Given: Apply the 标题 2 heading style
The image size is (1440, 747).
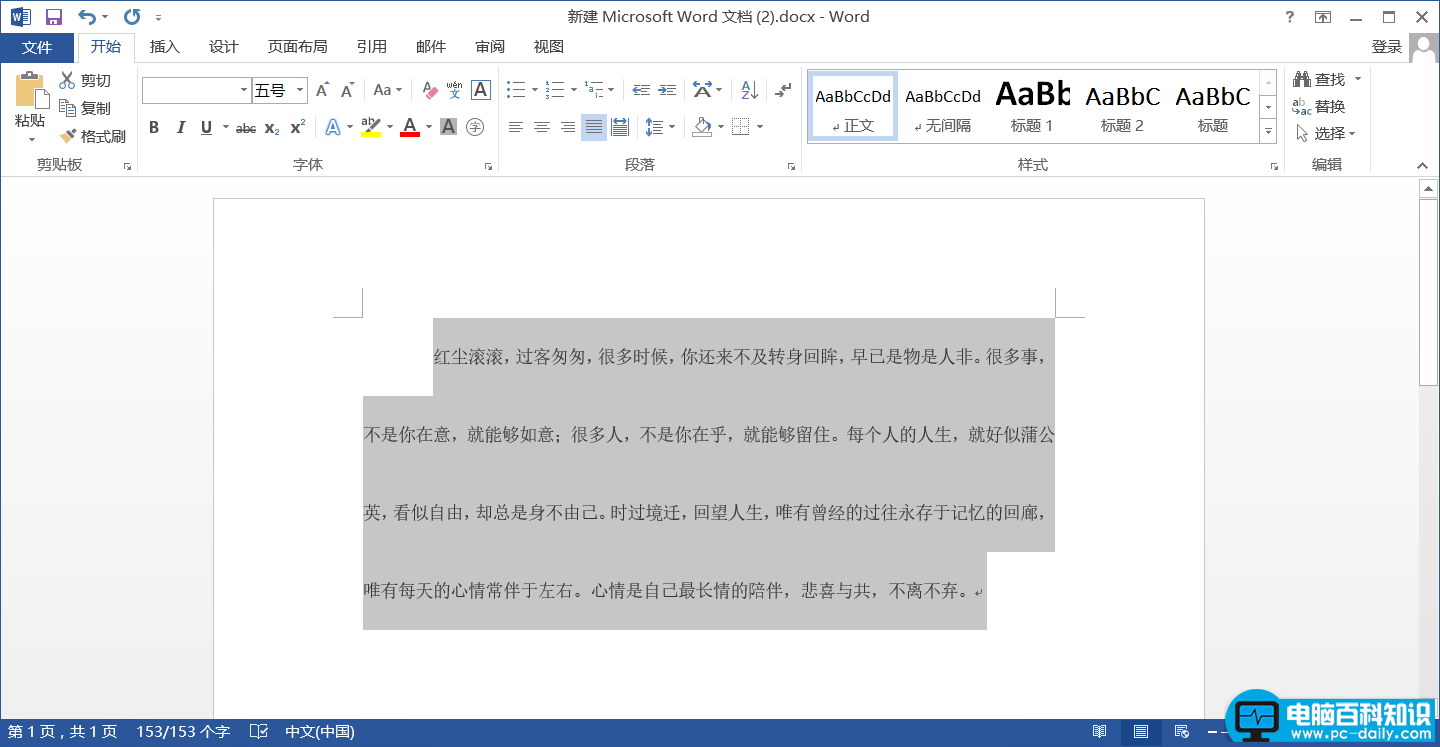Looking at the screenshot, I should (x=1122, y=107).
